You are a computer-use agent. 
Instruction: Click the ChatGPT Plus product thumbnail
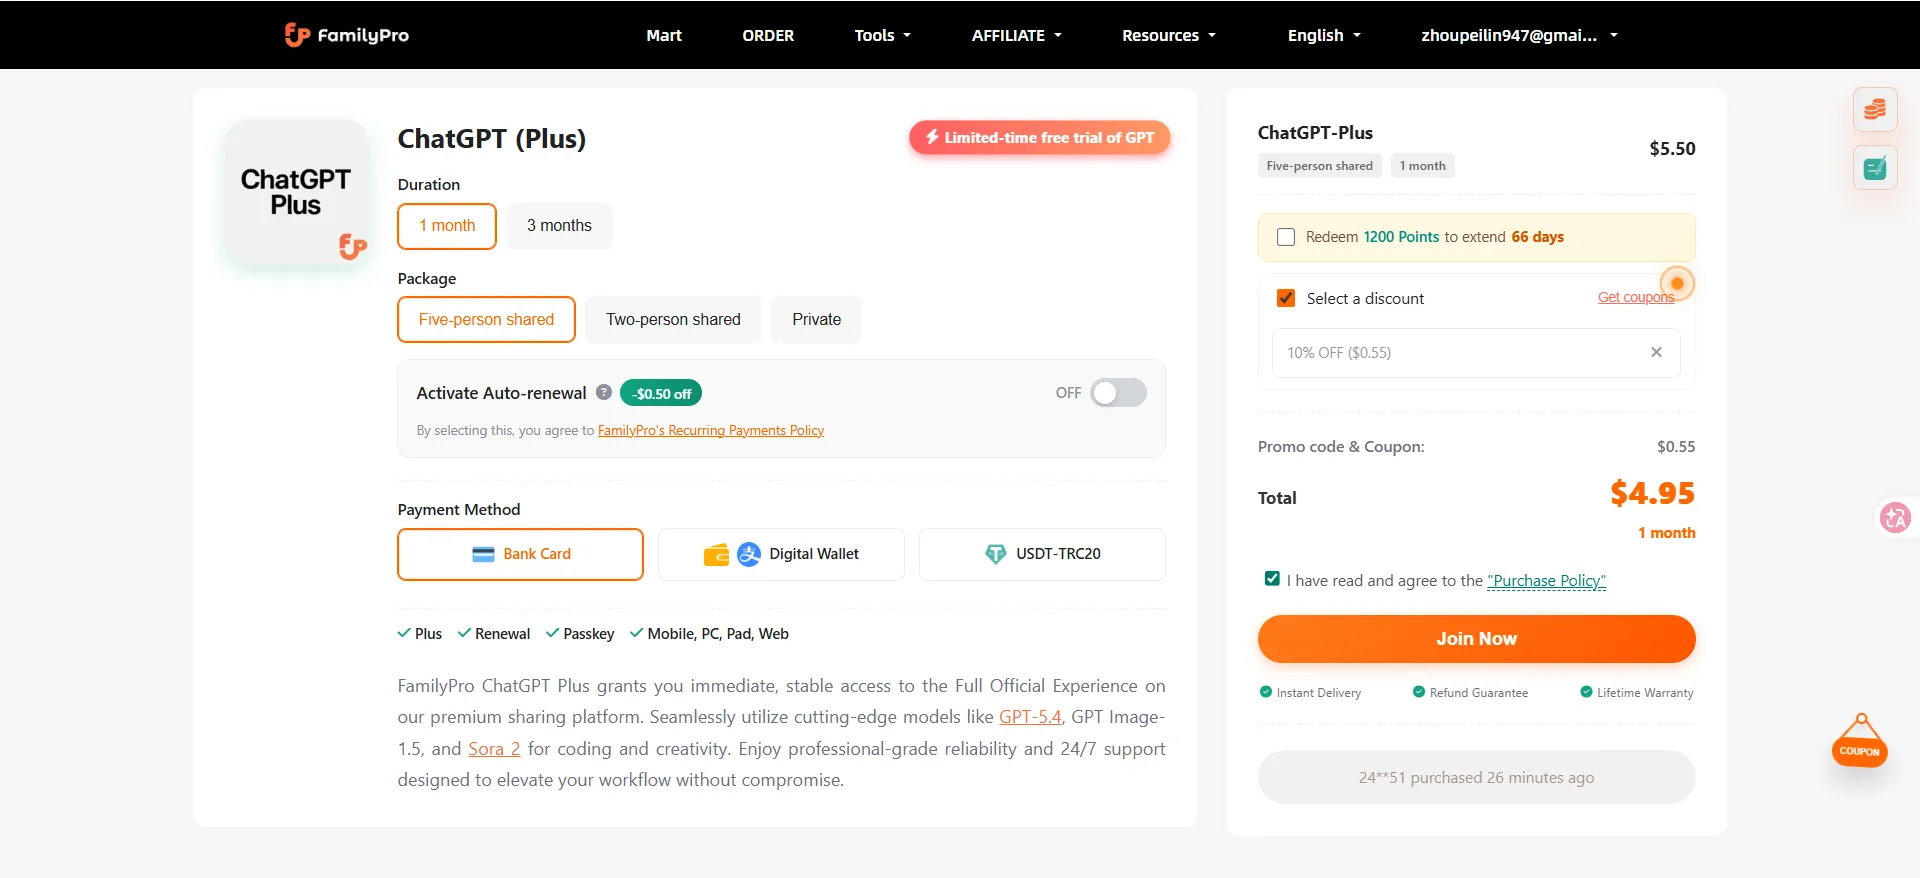(296, 193)
